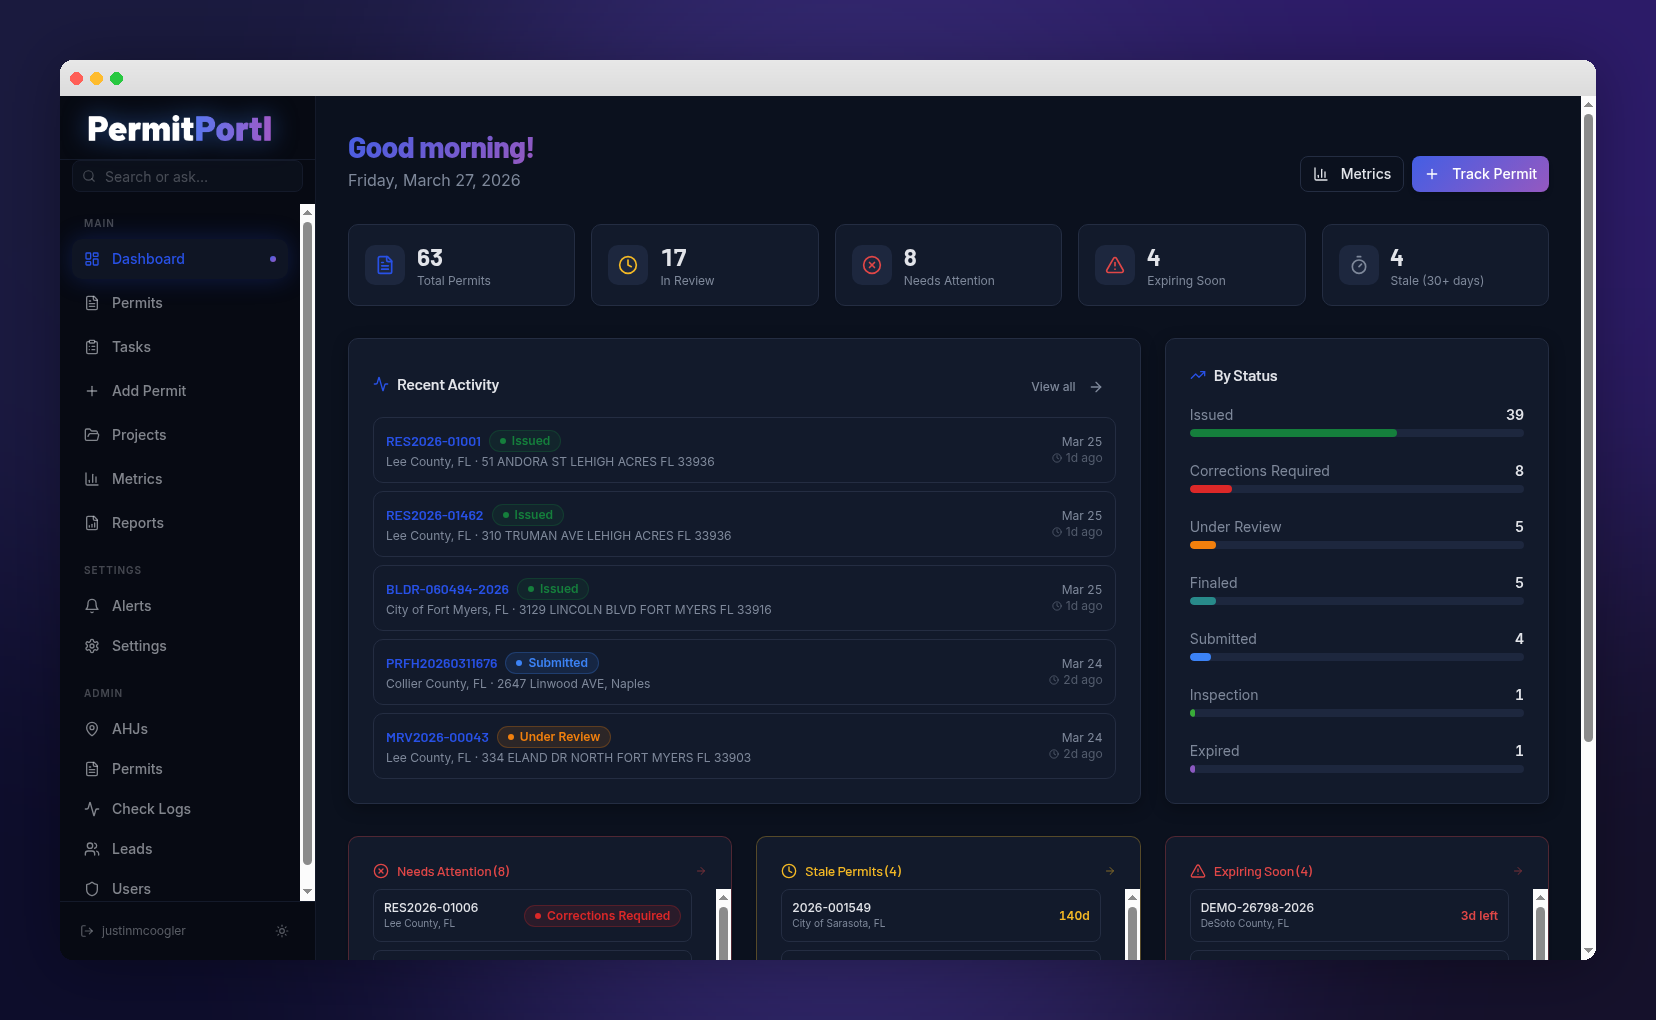1656x1020 pixels.
Task: Click the sidebar scrollbar
Action: pos(308,545)
